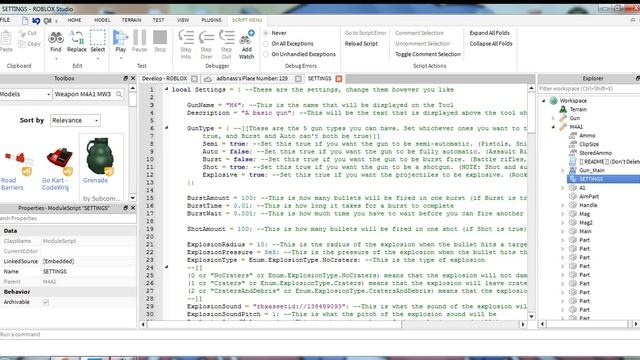This screenshot has width=640, height=360.
Task: Expand the Mag2 tree node
Action: (563, 223)
